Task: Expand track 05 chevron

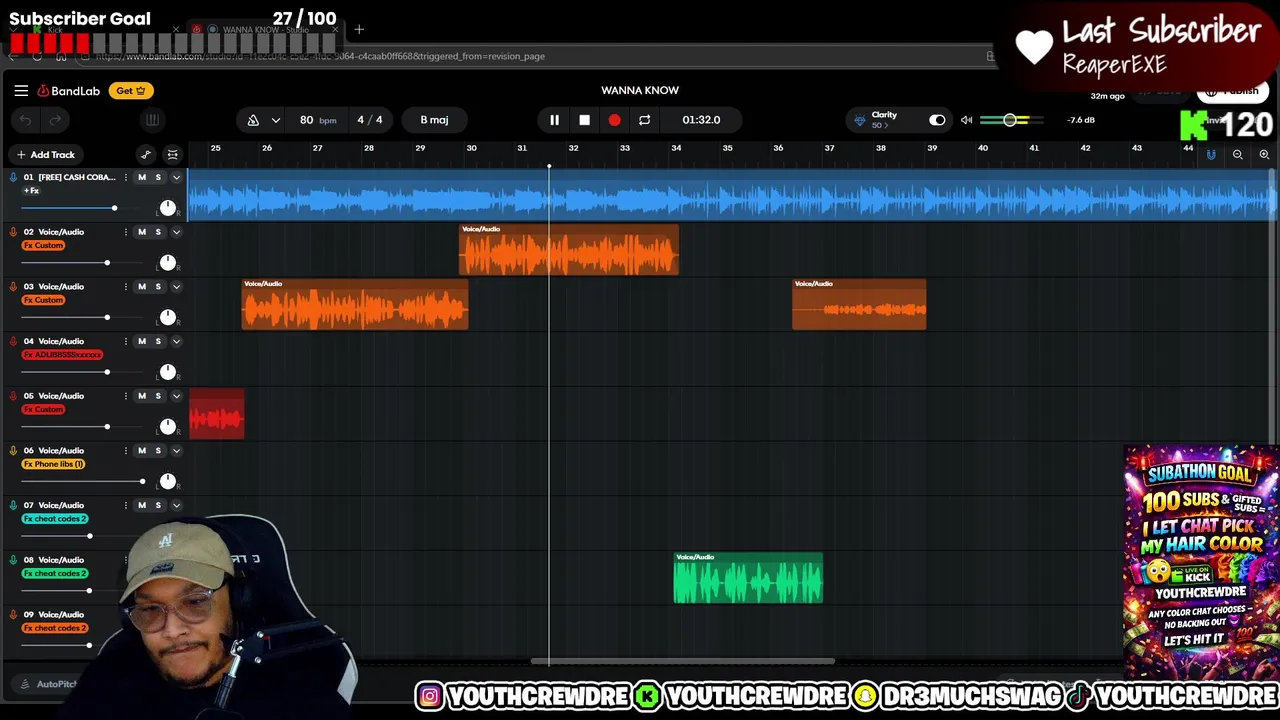Action: tap(176, 396)
